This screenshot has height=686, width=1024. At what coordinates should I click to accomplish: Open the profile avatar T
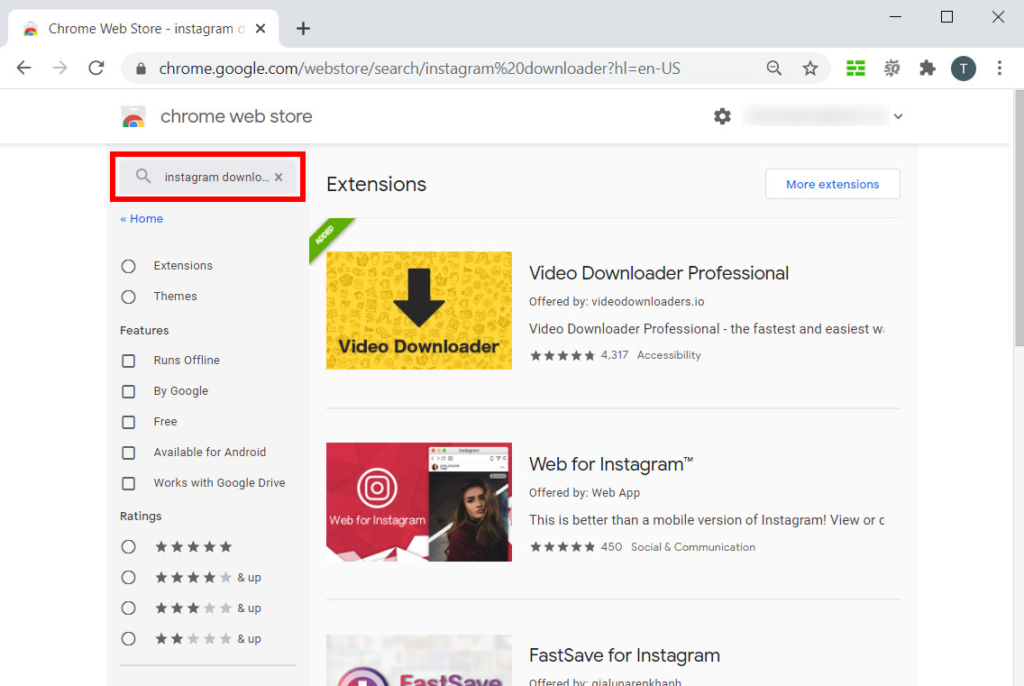pos(963,68)
